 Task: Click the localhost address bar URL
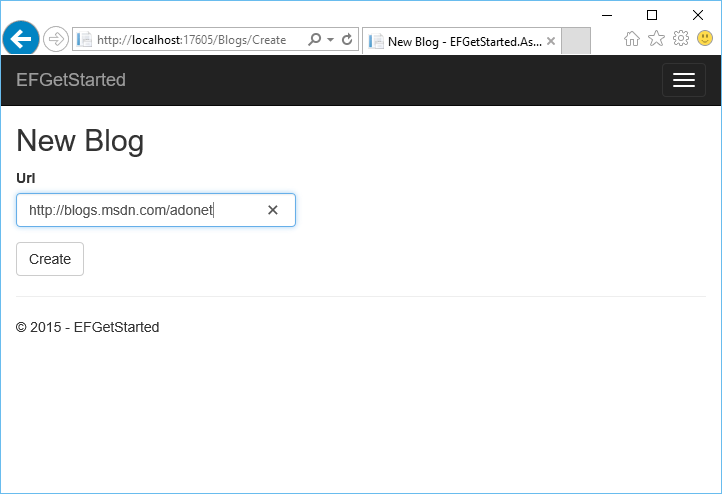pos(192,40)
